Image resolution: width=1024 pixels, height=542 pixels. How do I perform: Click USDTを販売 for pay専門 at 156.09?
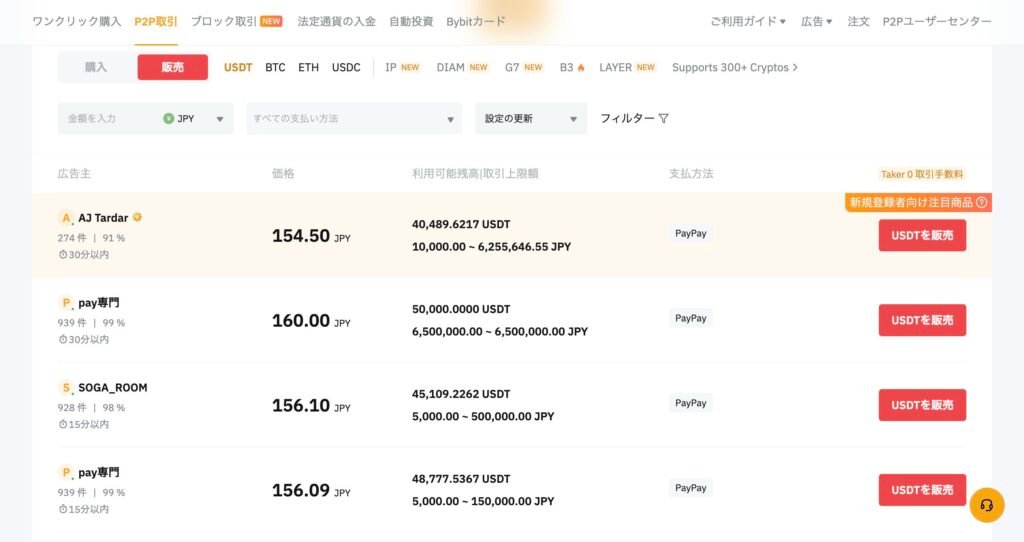tap(921, 490)
